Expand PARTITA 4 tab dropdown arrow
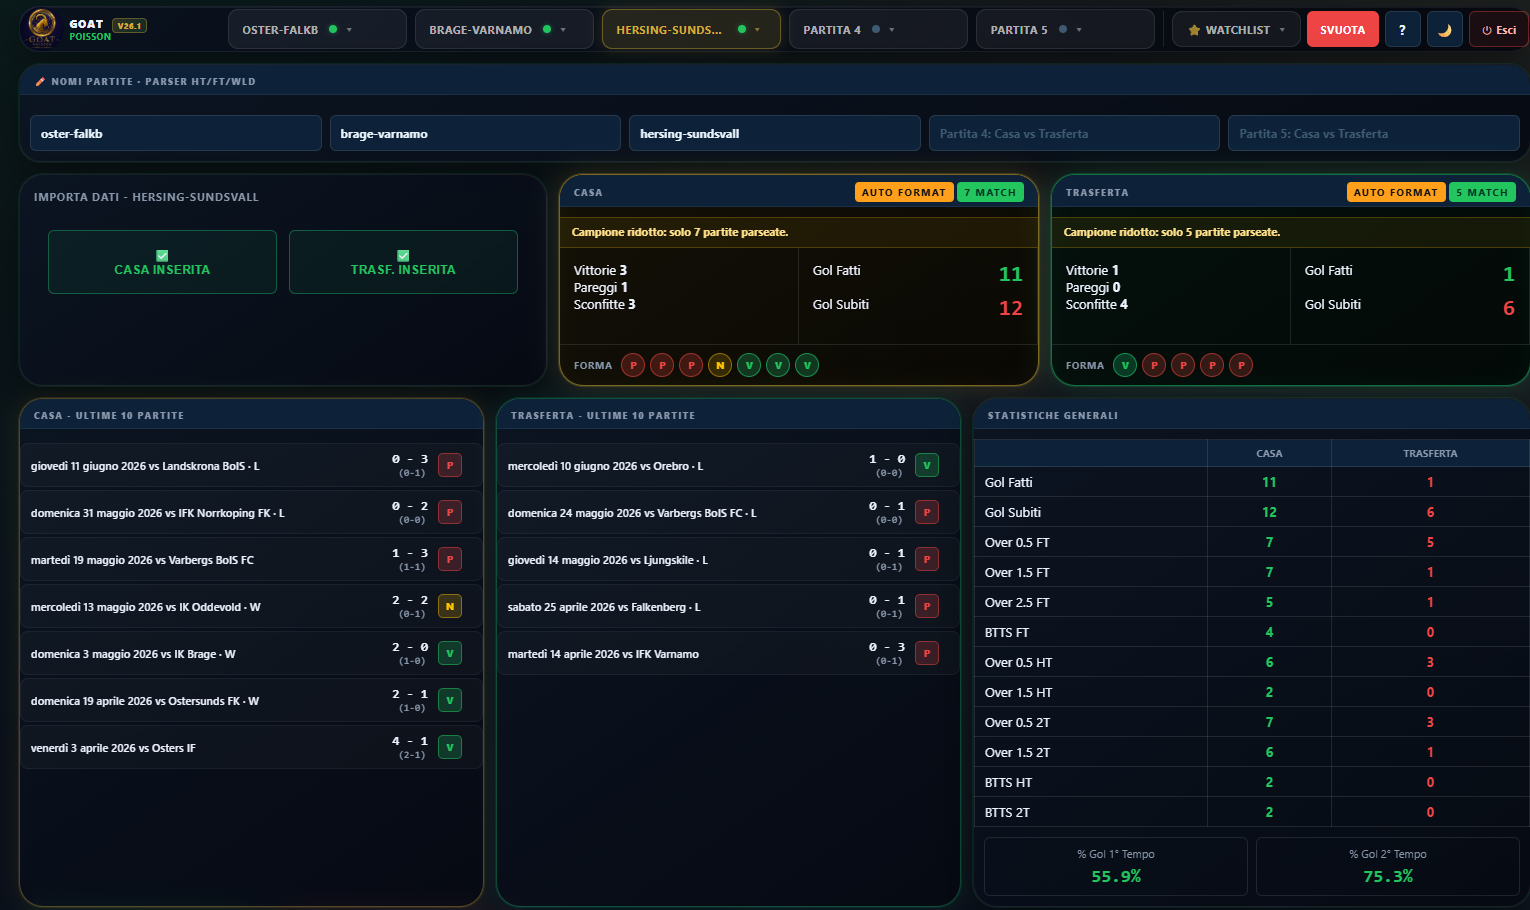Viewport: 1530px width, 910px height. [892, 30]
